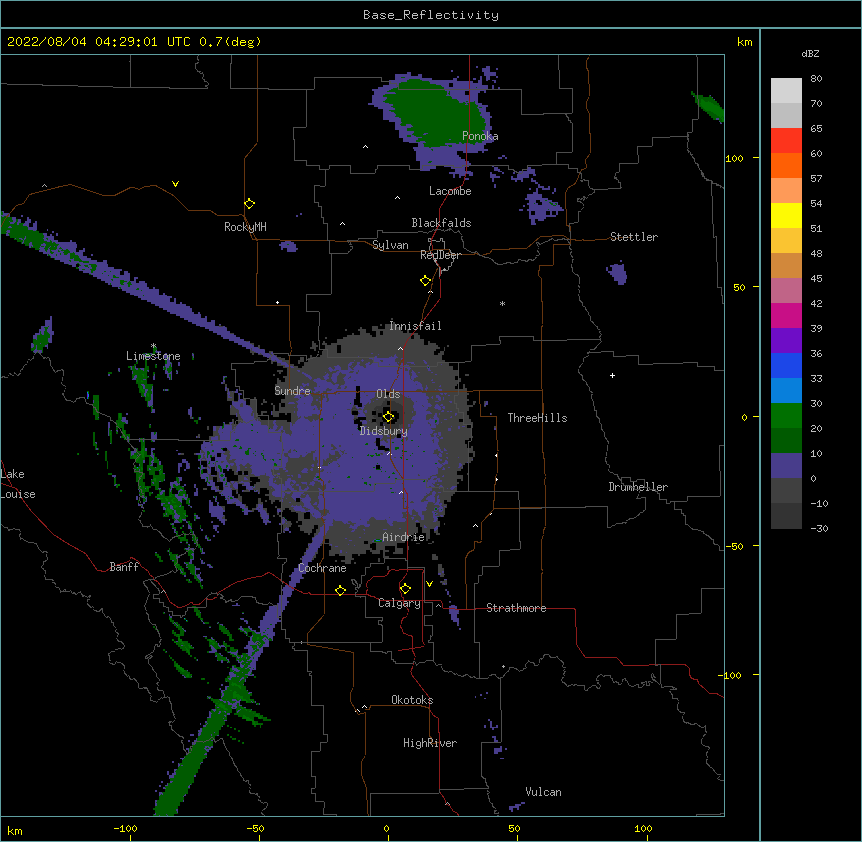Click the Stettler city label
Viewport: 862px width, 842px height.
[634, 237]
